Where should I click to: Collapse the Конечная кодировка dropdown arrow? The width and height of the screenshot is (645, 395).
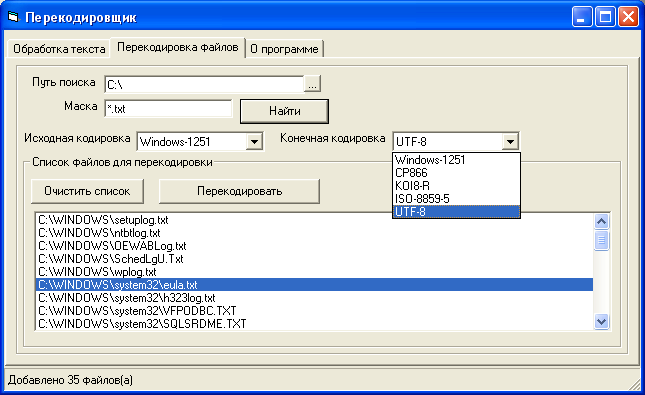click(x=510, y=142)
